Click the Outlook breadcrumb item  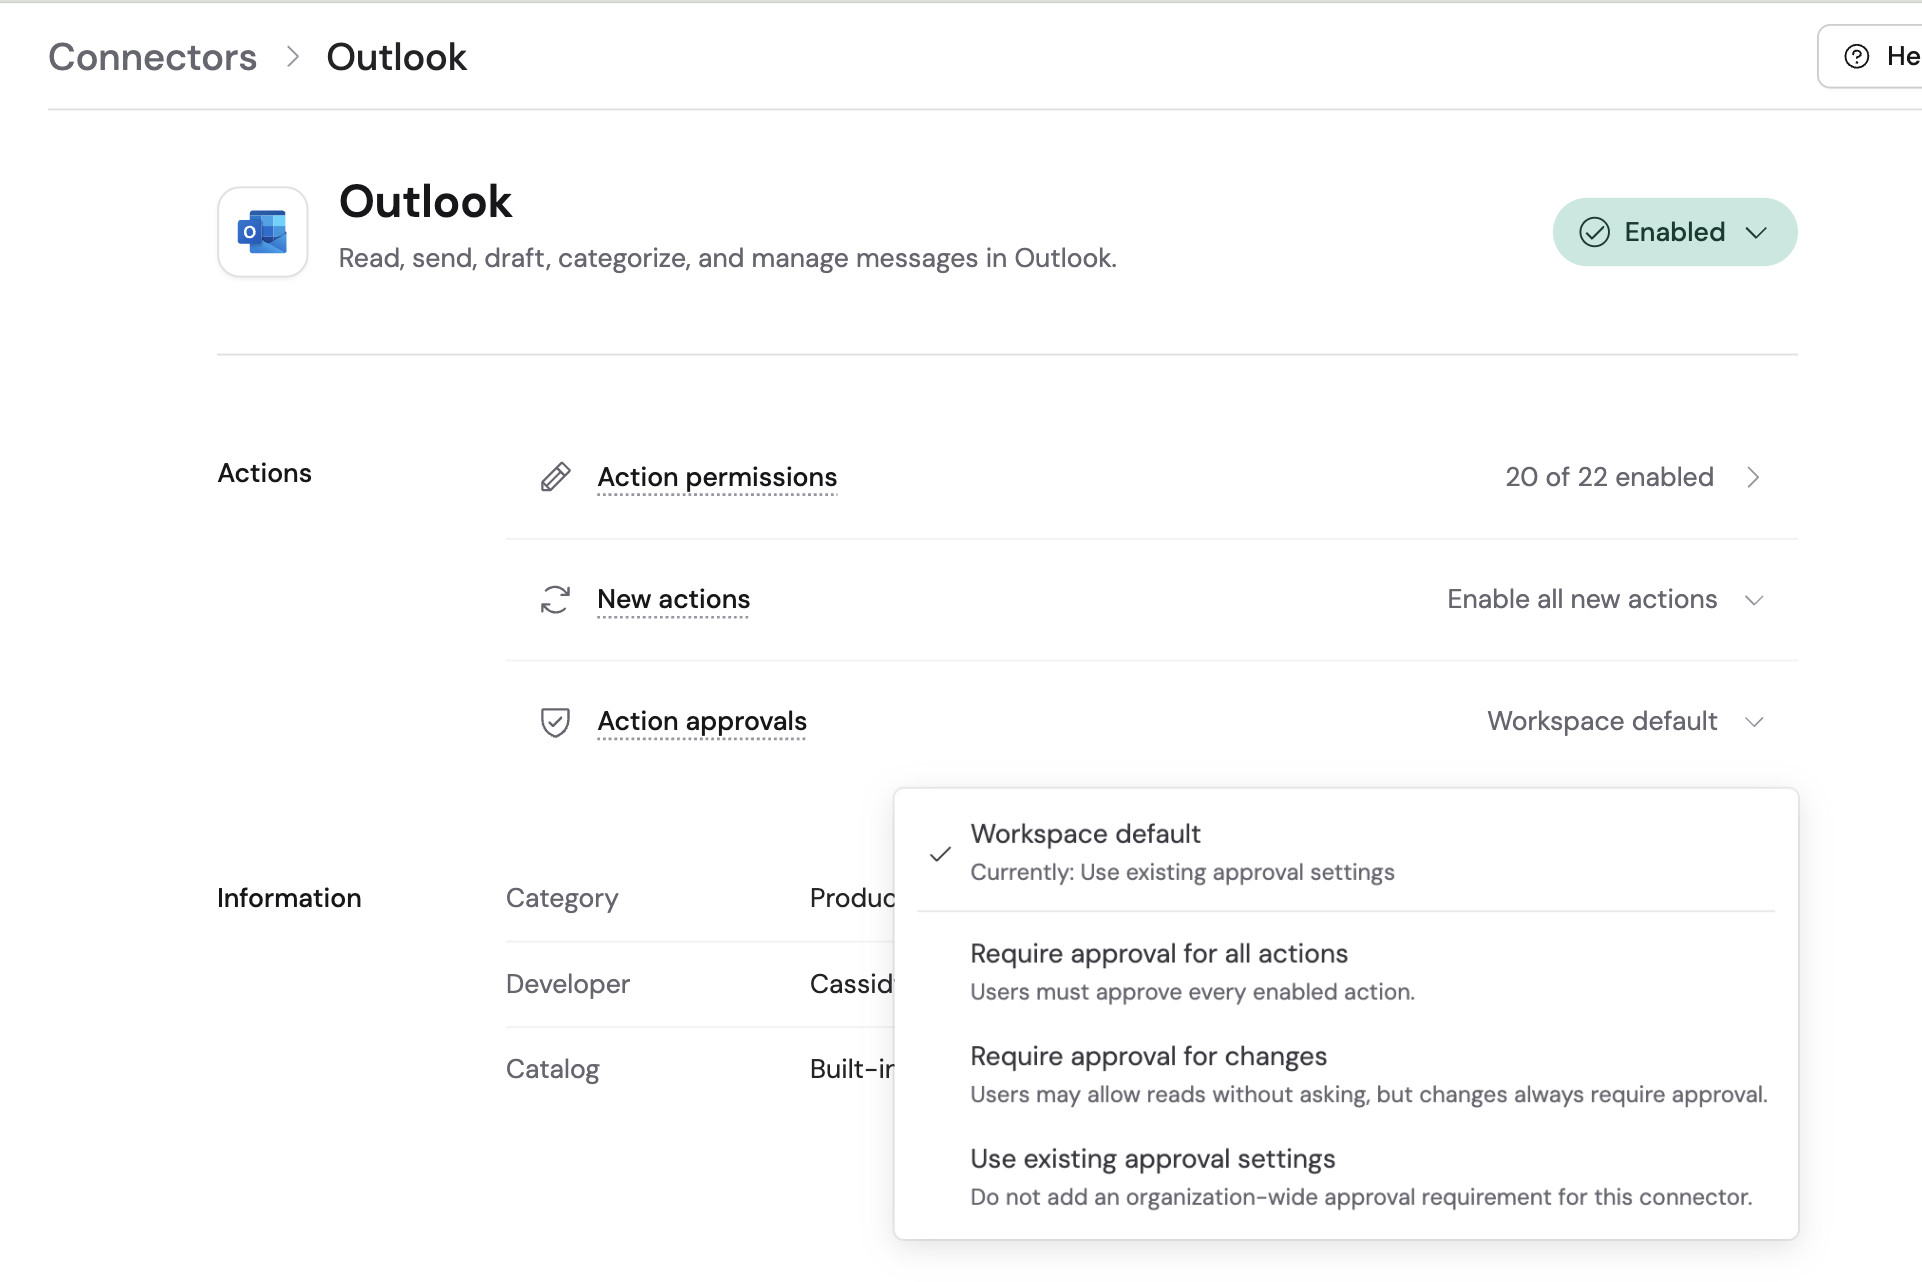click(396, 57)
